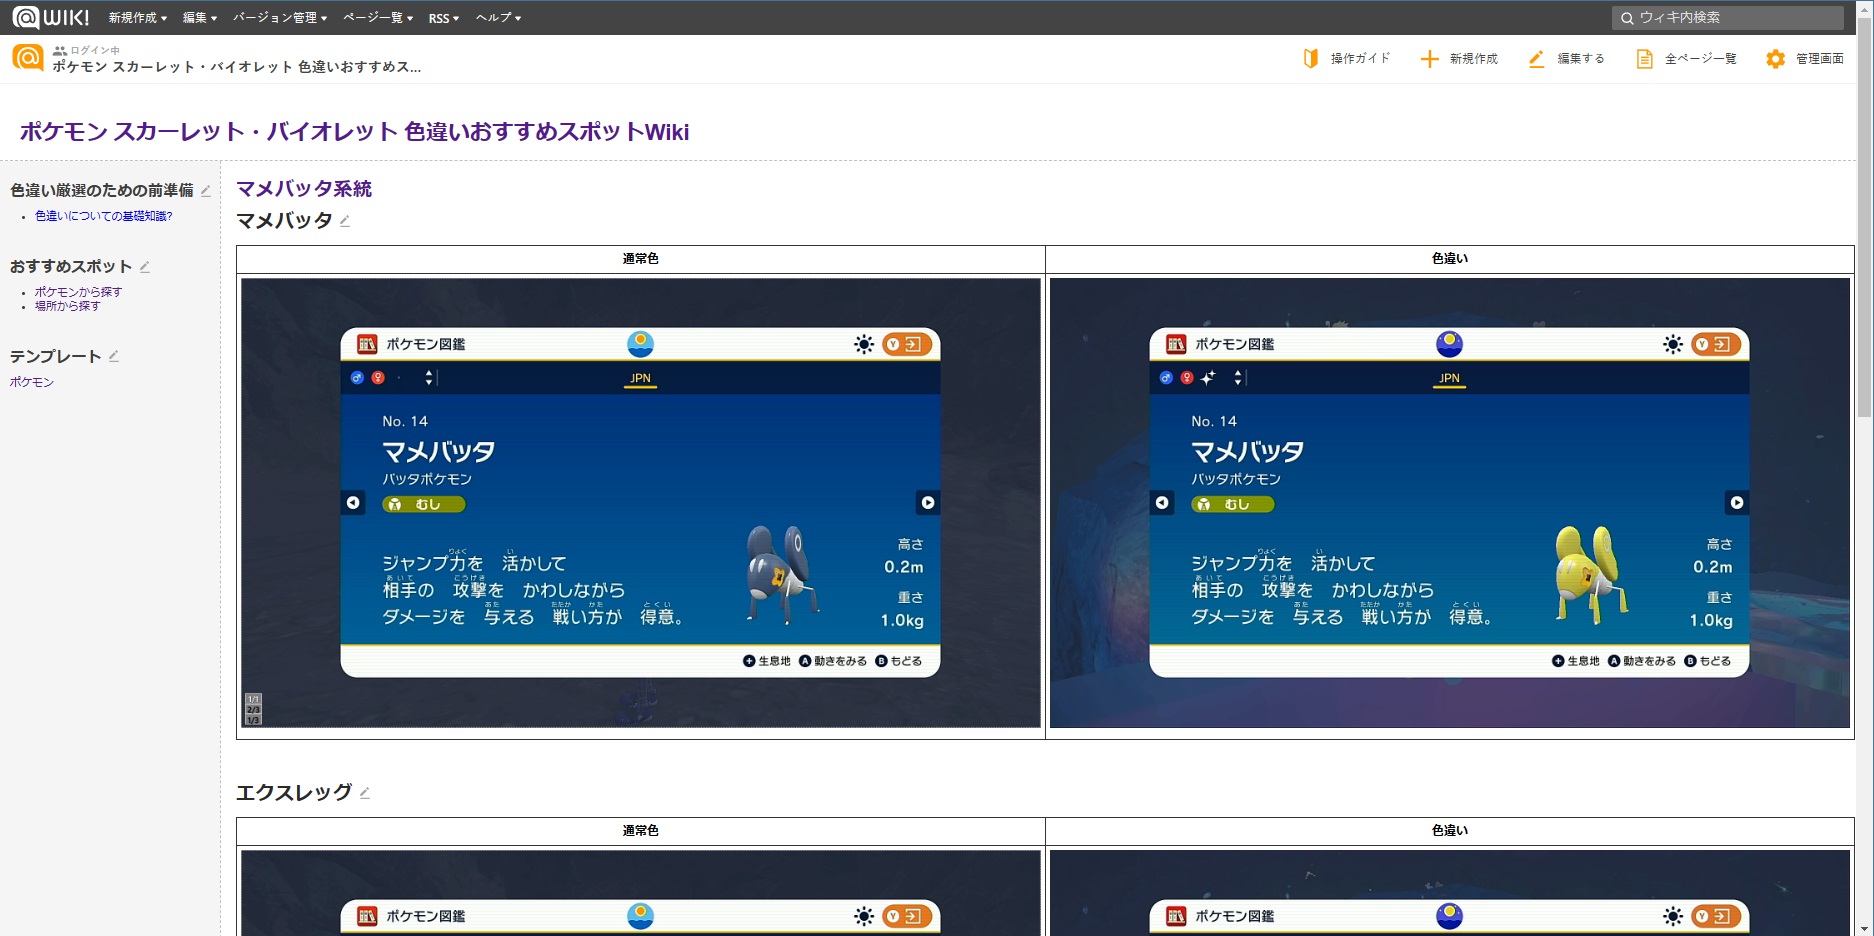
Task: Open the 編集 dropdown menu
Action: (x=200, y=18)
